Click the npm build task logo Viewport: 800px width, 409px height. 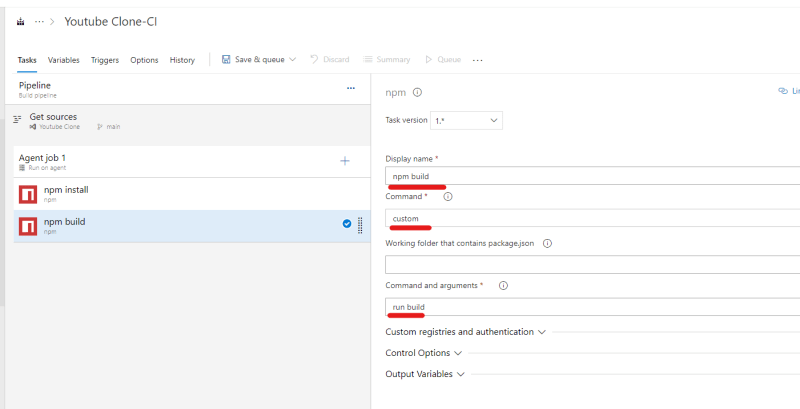(28, 226)
